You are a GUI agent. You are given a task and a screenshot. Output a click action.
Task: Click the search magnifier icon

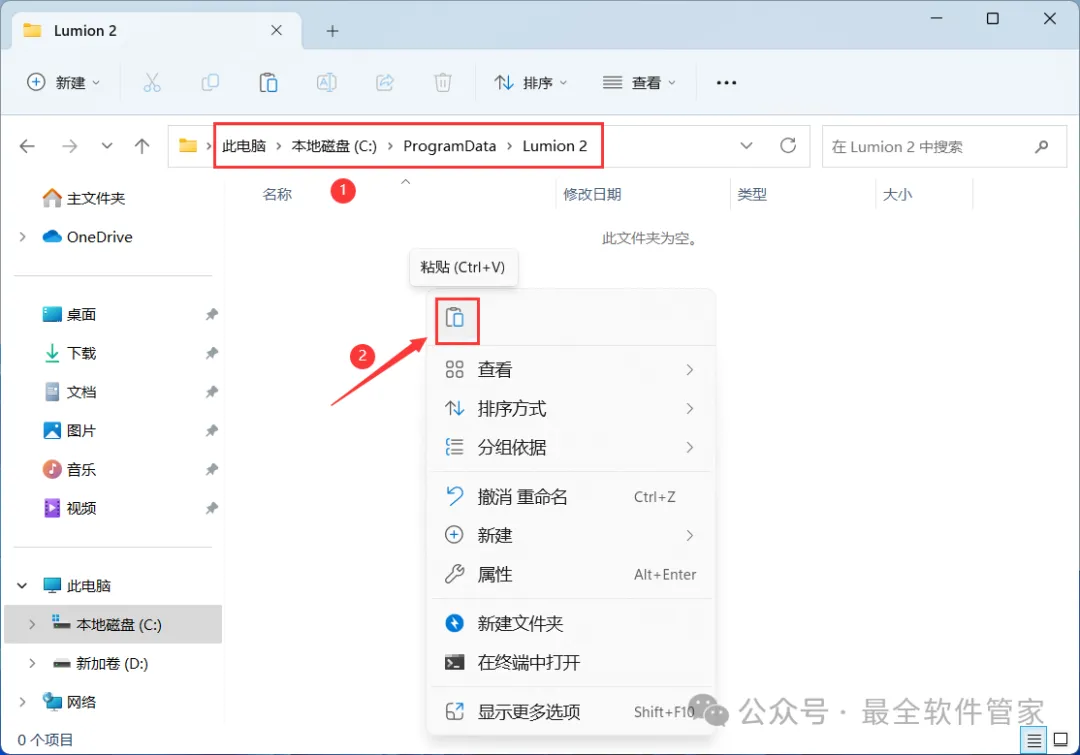(1041, 146)
